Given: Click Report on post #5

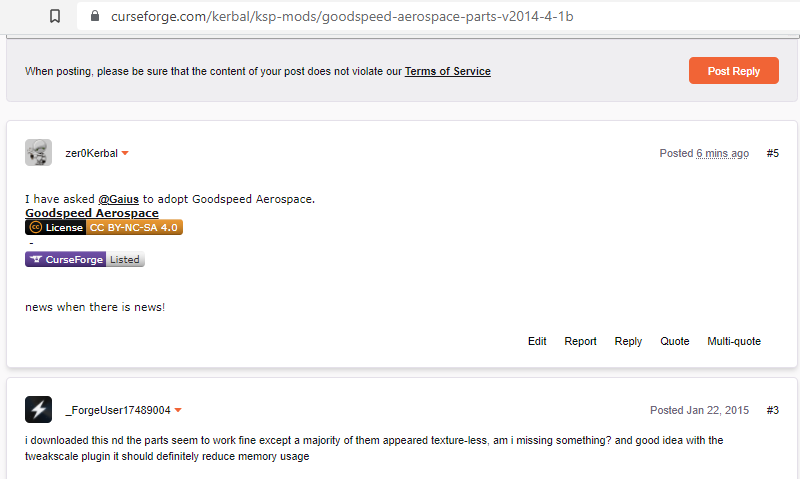Looking at the screenshot, I should (x=580, y=341).
